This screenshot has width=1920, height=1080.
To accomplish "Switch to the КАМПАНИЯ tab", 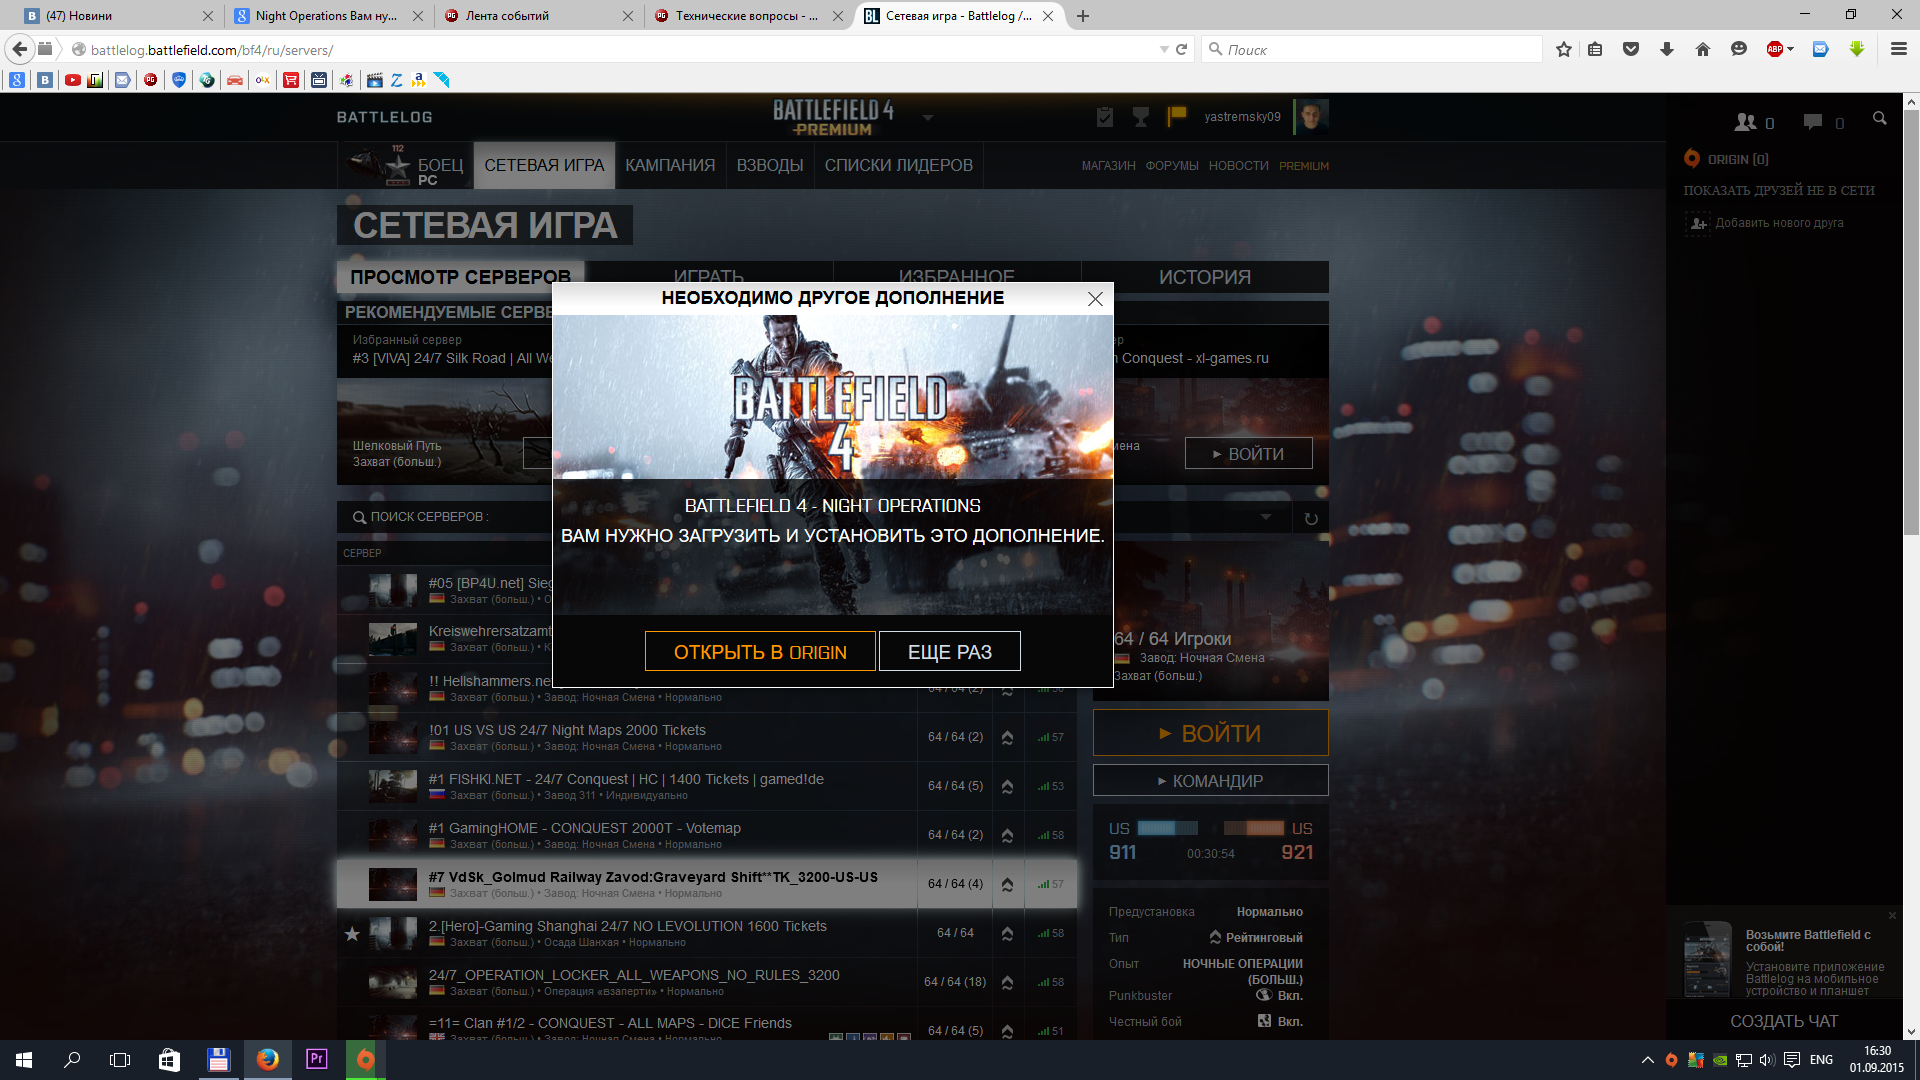I will click(x=670, y=165).
